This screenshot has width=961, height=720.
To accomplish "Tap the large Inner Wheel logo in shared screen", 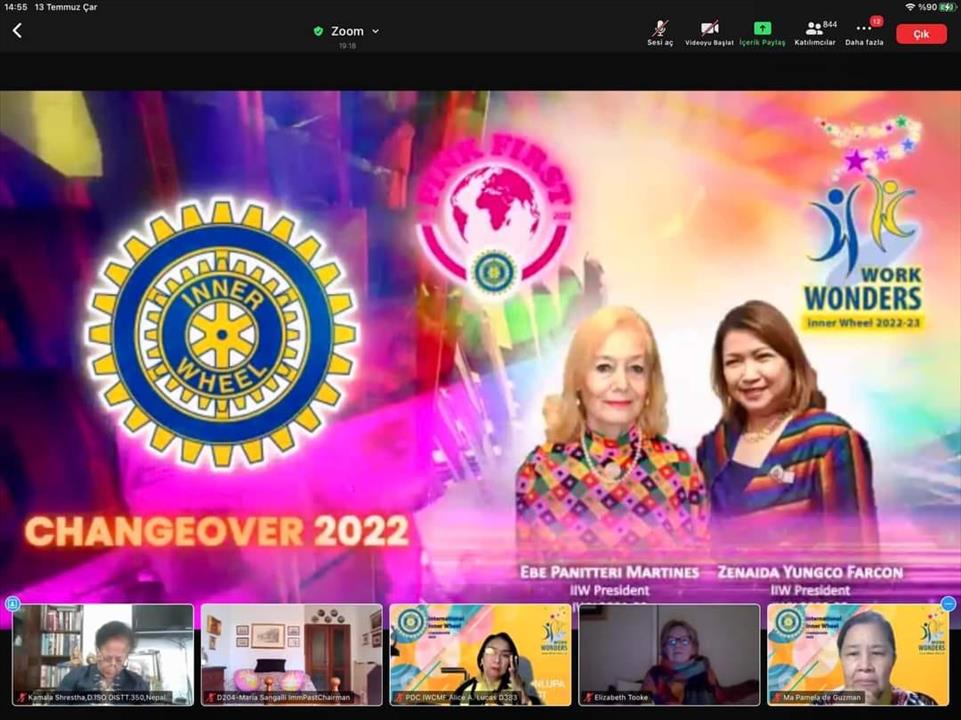I will (x=222, y=334).
